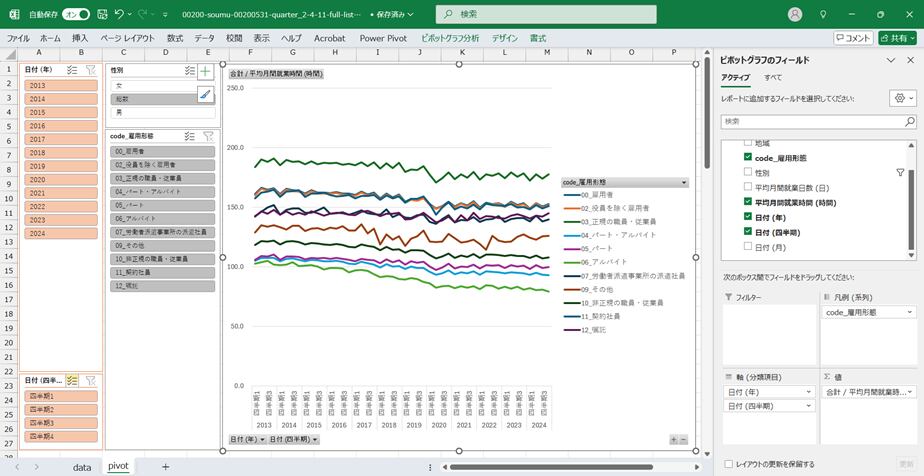Click the save icon in title bar
Viewport: 924px width, 476px height.
tap(101, 15)
